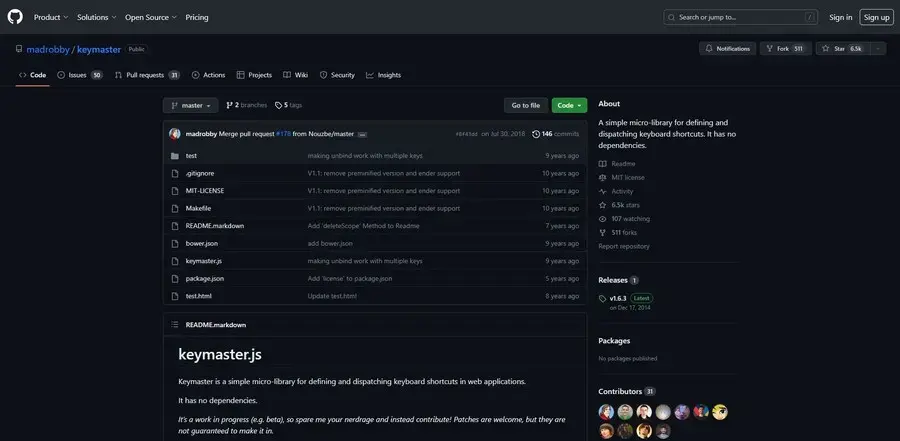Switch to the Code tab
Viewport: 900px width, 441px height.
[33, 75]
